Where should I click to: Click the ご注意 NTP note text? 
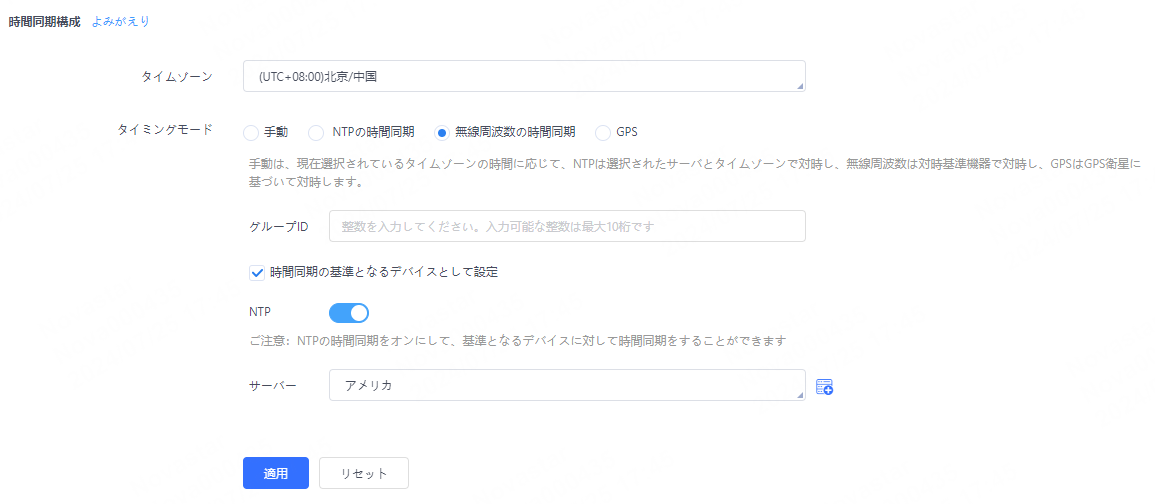(x=517, y=341)
